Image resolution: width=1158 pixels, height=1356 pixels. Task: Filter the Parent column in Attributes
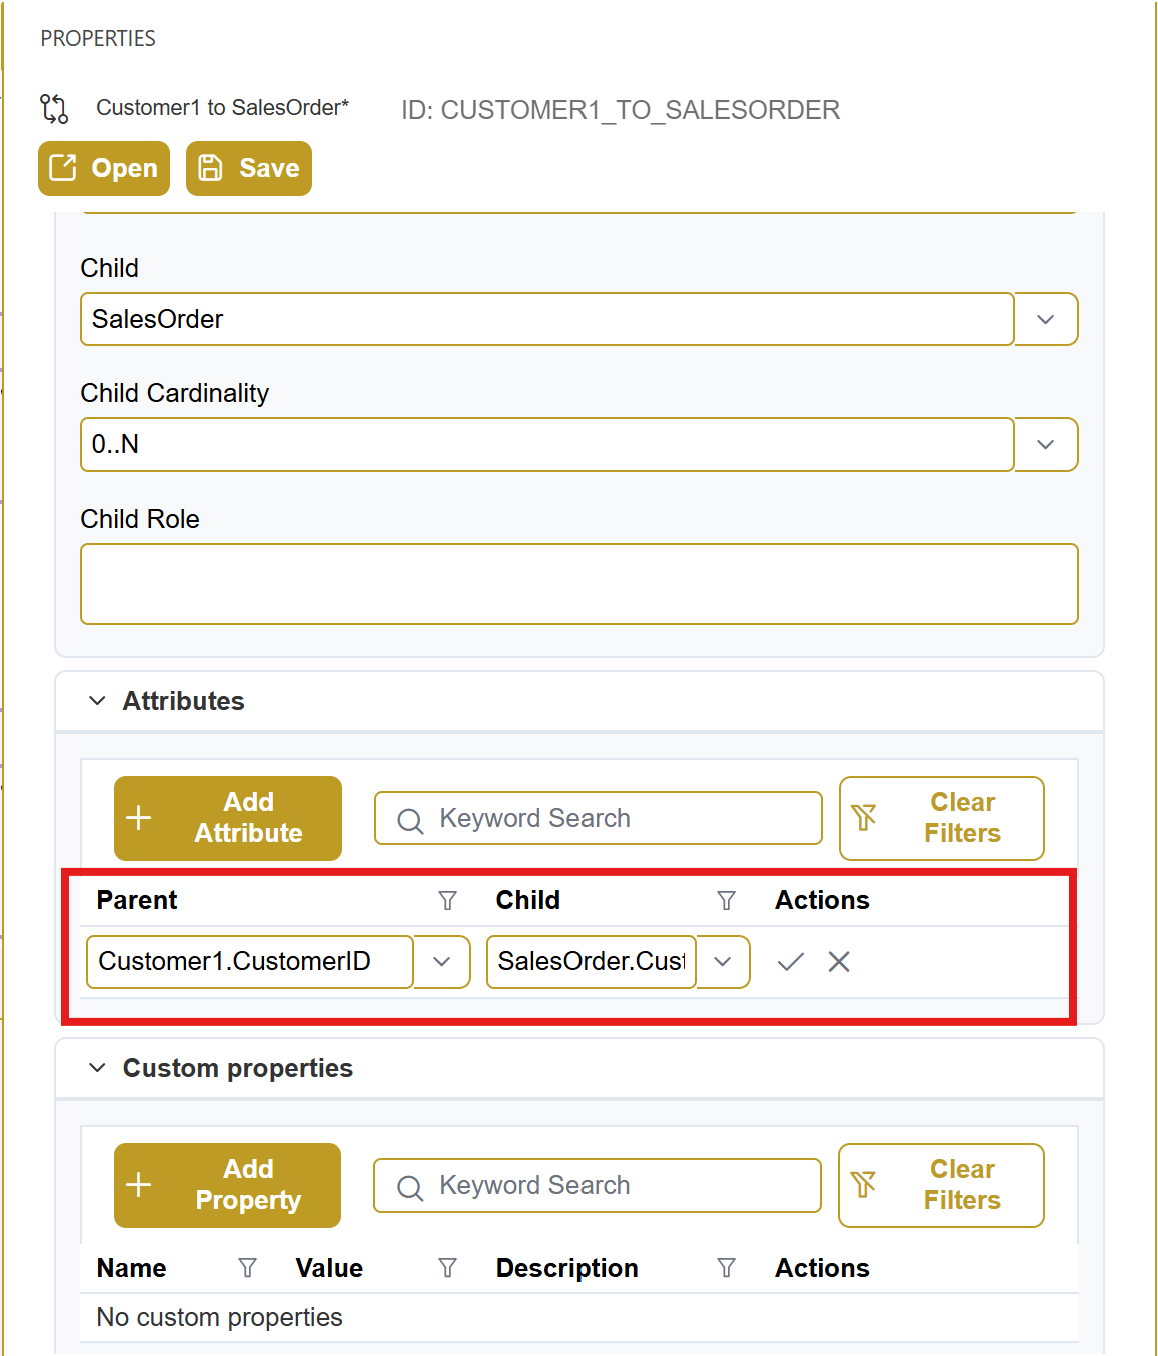(447, 901)
